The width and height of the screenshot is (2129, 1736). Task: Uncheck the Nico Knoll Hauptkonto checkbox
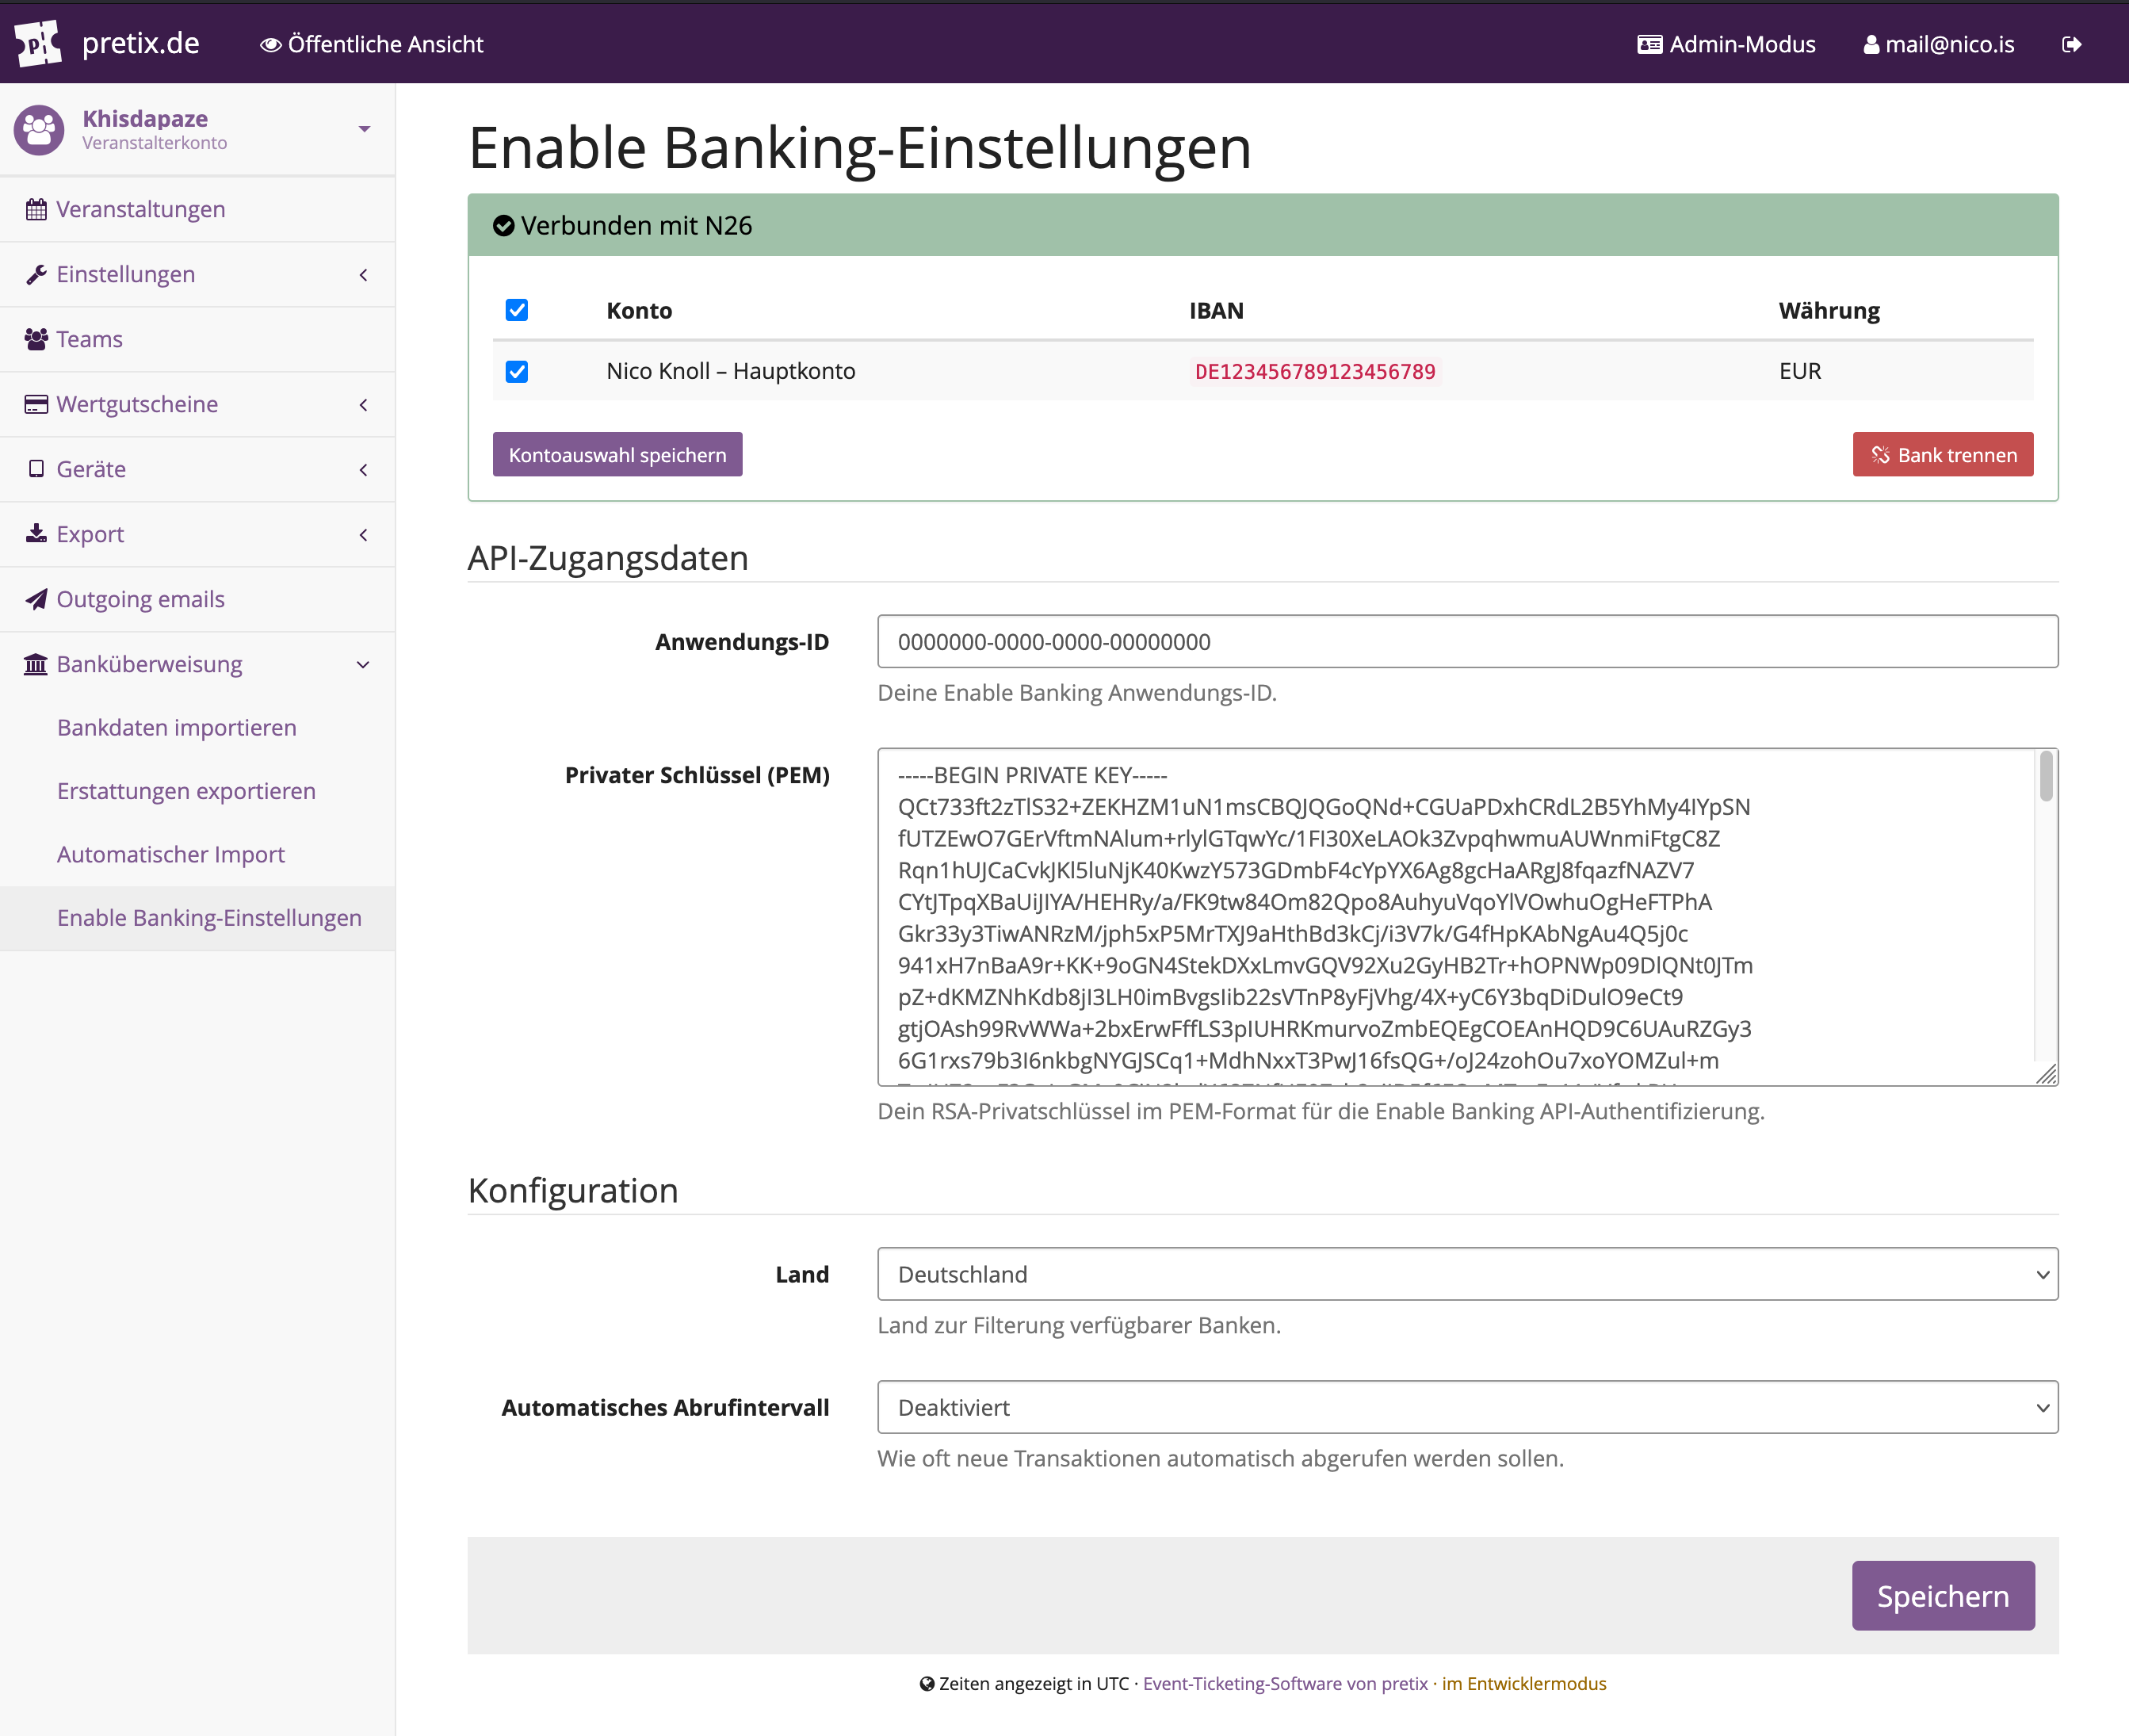coord(517,372)
